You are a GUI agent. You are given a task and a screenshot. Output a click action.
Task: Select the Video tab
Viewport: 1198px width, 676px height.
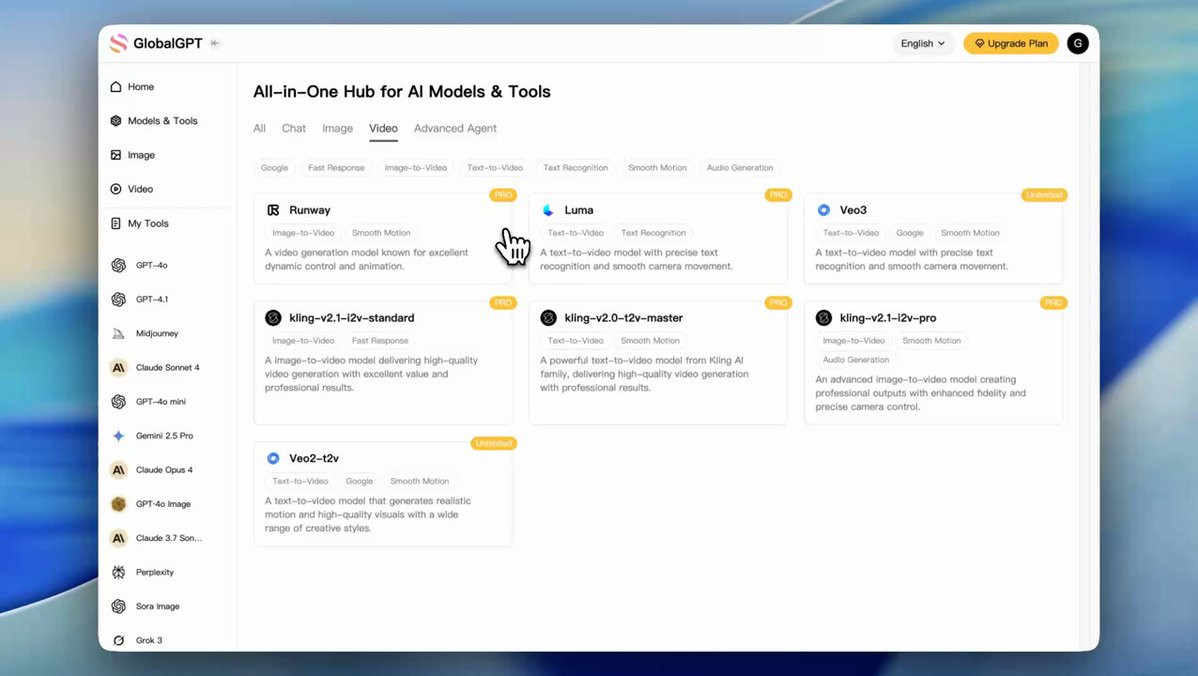(x=384, y=128)
